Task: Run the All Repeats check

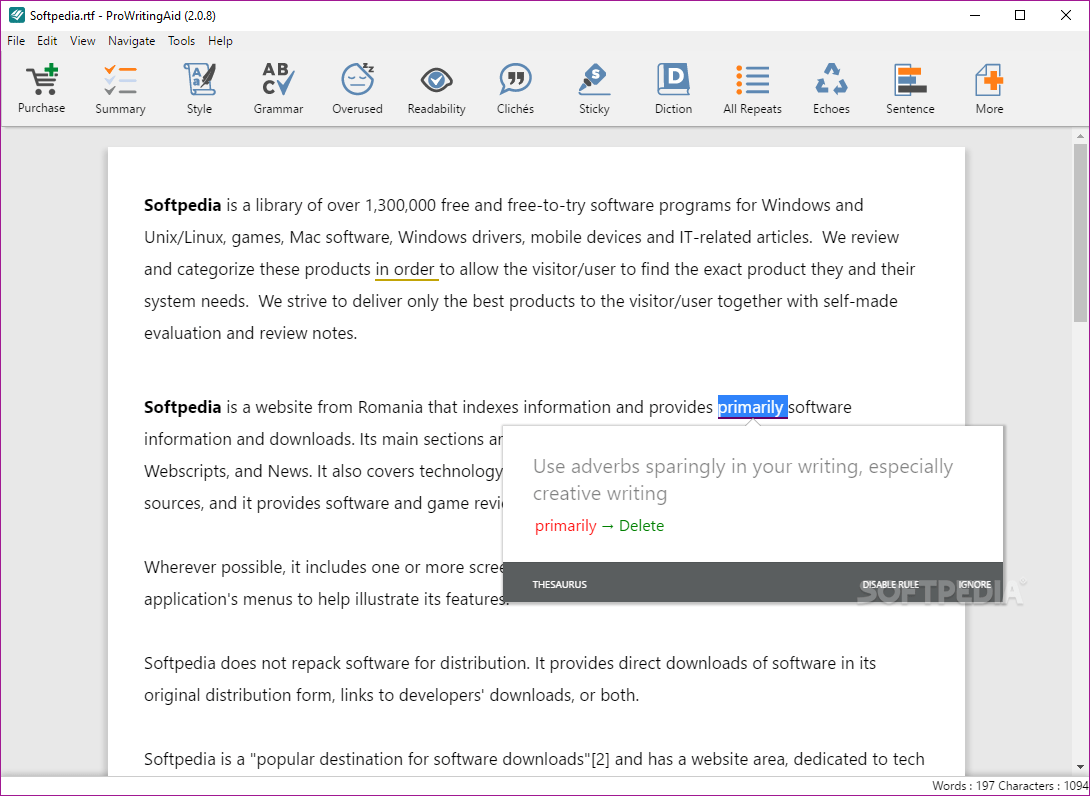Action: (751, 87)
